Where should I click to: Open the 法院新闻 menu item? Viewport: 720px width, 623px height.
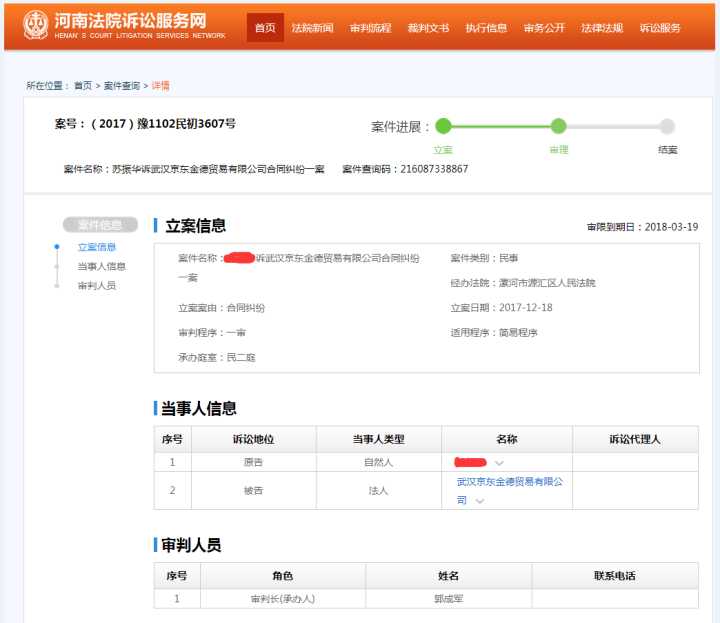(x=312, y=28)
